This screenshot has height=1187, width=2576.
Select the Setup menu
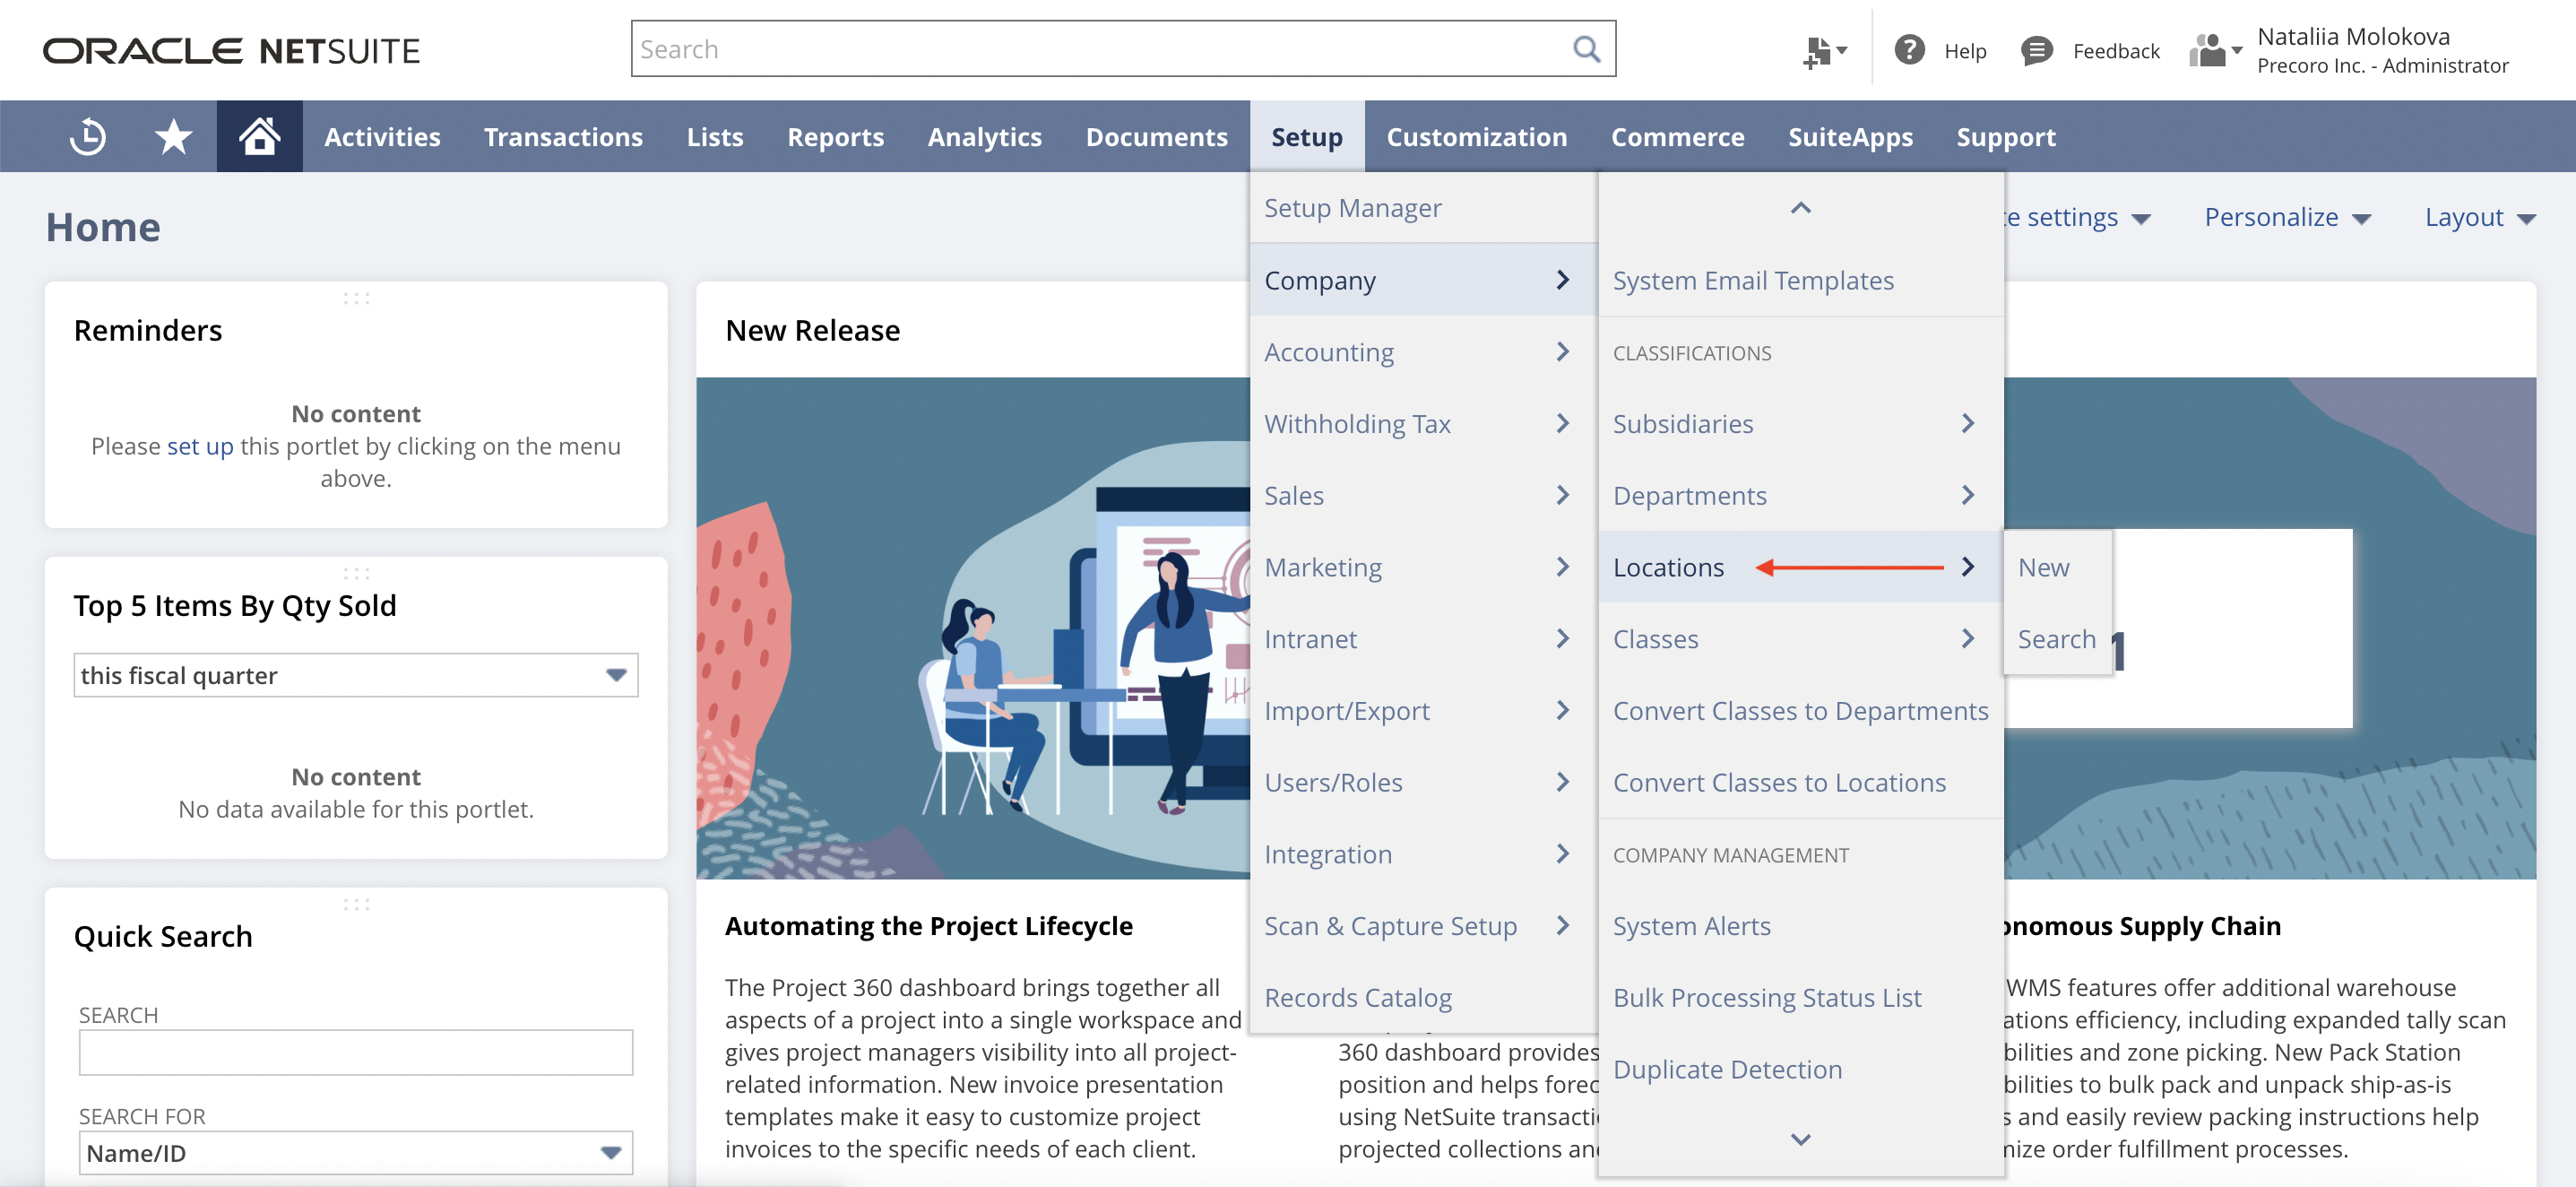pos(1307,136)
